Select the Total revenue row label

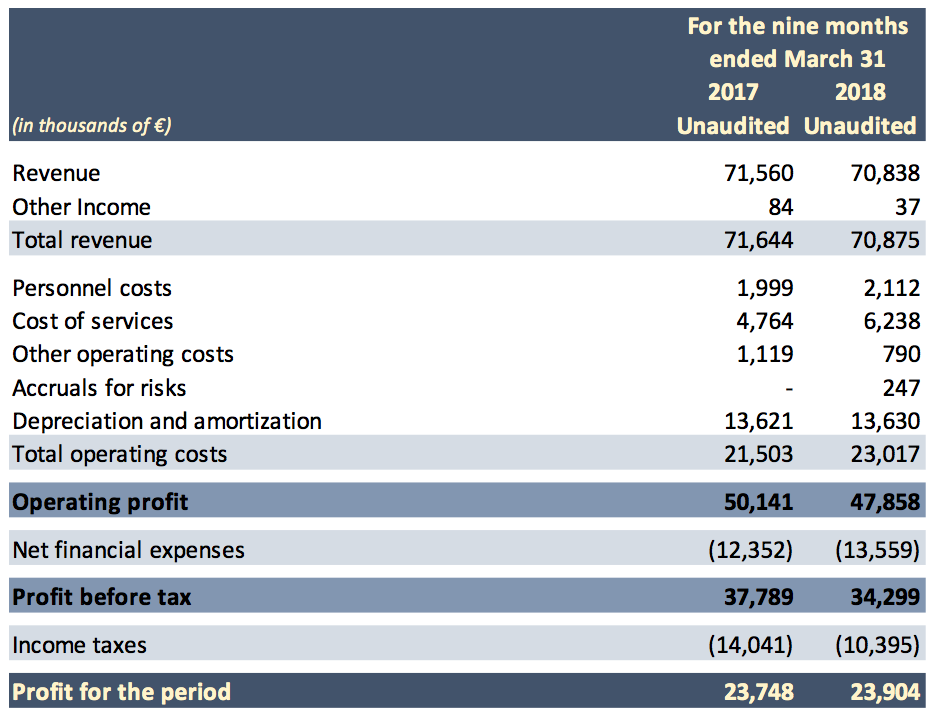[x=82, y=240]
